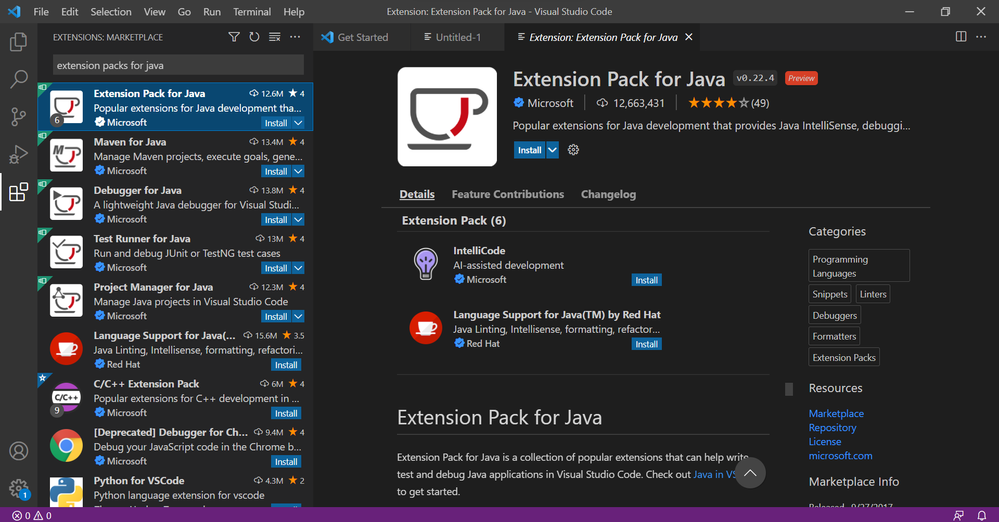The image size is (999, 522).
Task: Show errors and warnings in status bar
Action: (x=32, y=516)
